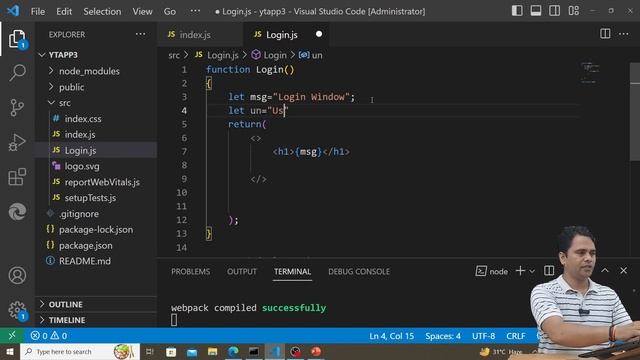Toggle secondary sidebar layout icon
This screenshot has height=360, width=640.
click(554, 11)
